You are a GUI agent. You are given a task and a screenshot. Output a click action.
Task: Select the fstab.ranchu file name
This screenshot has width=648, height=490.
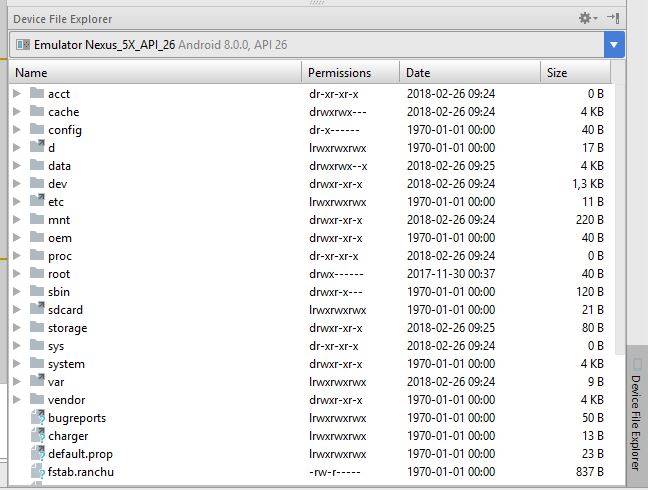click(x=81, y=472)
